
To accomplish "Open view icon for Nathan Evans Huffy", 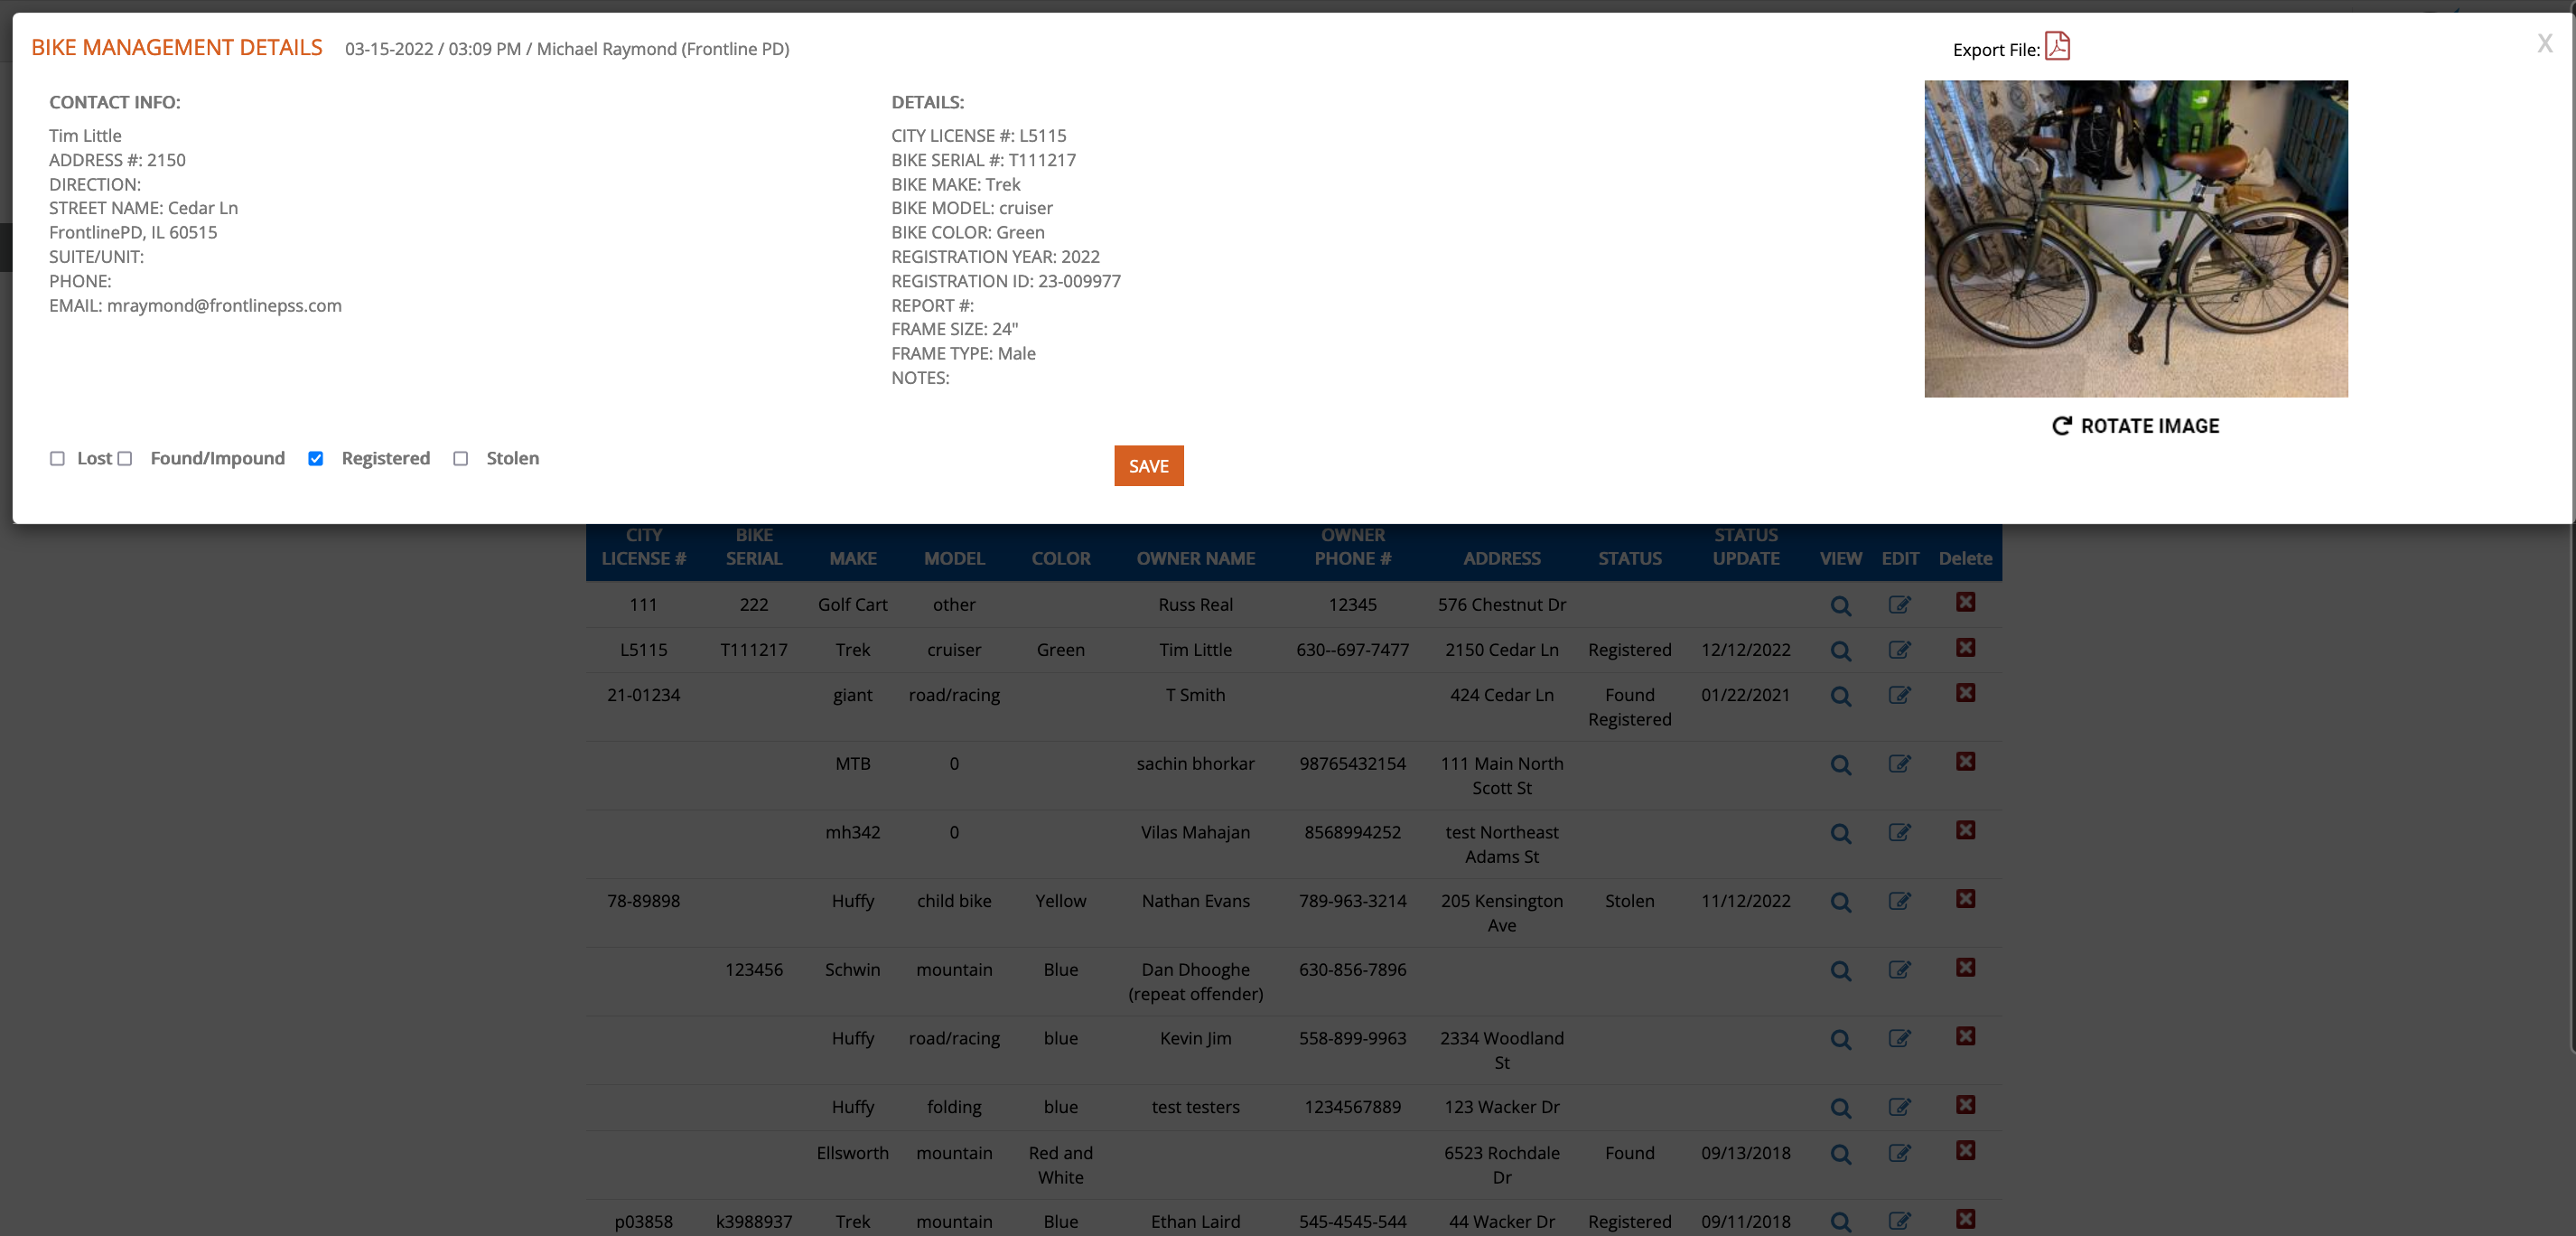I will pyautogui.click(x=1840, y=902).
